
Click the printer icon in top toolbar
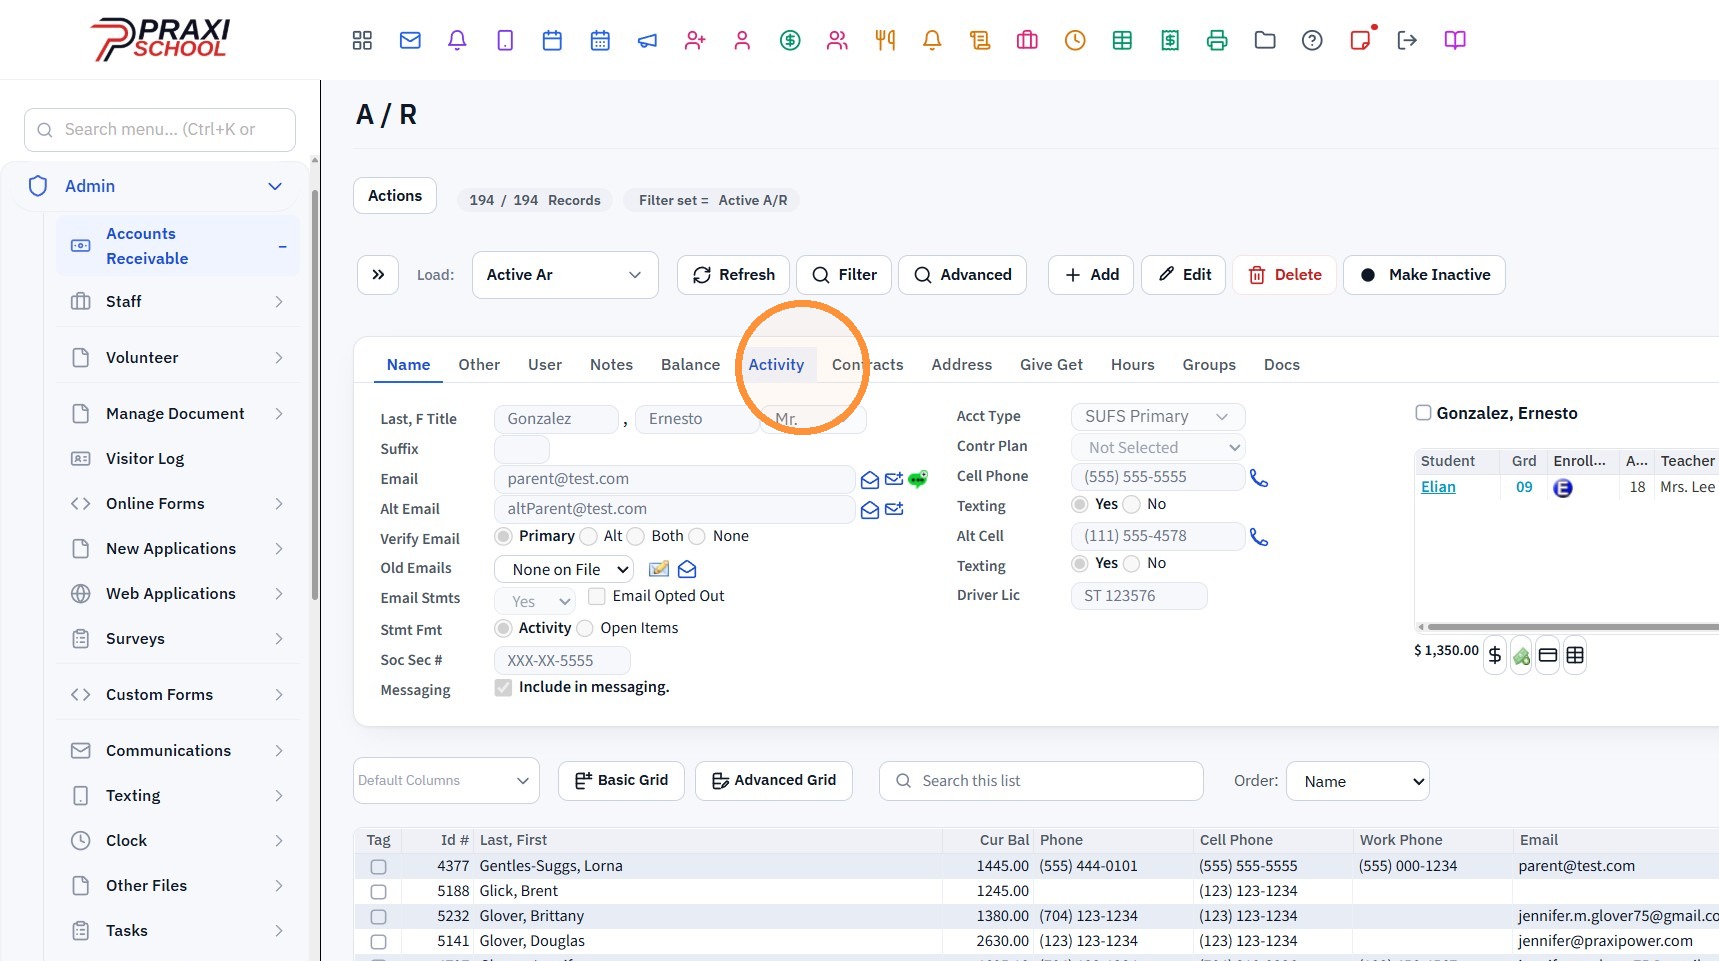[1217, 40]
